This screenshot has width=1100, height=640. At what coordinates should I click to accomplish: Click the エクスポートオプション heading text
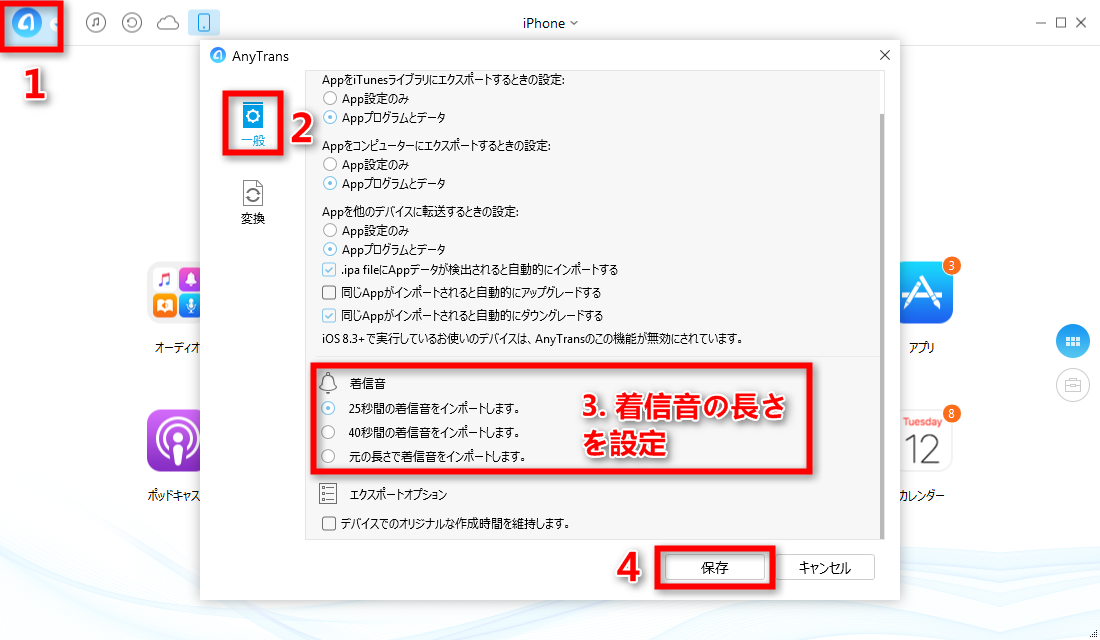[x=398, y=495]
